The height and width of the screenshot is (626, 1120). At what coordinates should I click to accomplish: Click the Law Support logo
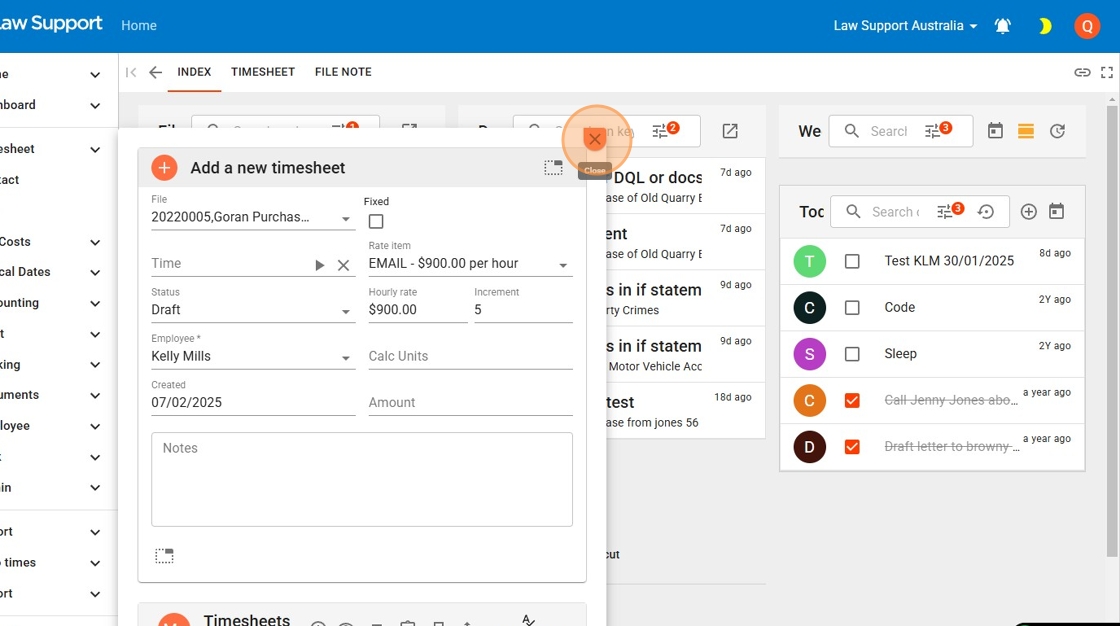tap(51, 23)
